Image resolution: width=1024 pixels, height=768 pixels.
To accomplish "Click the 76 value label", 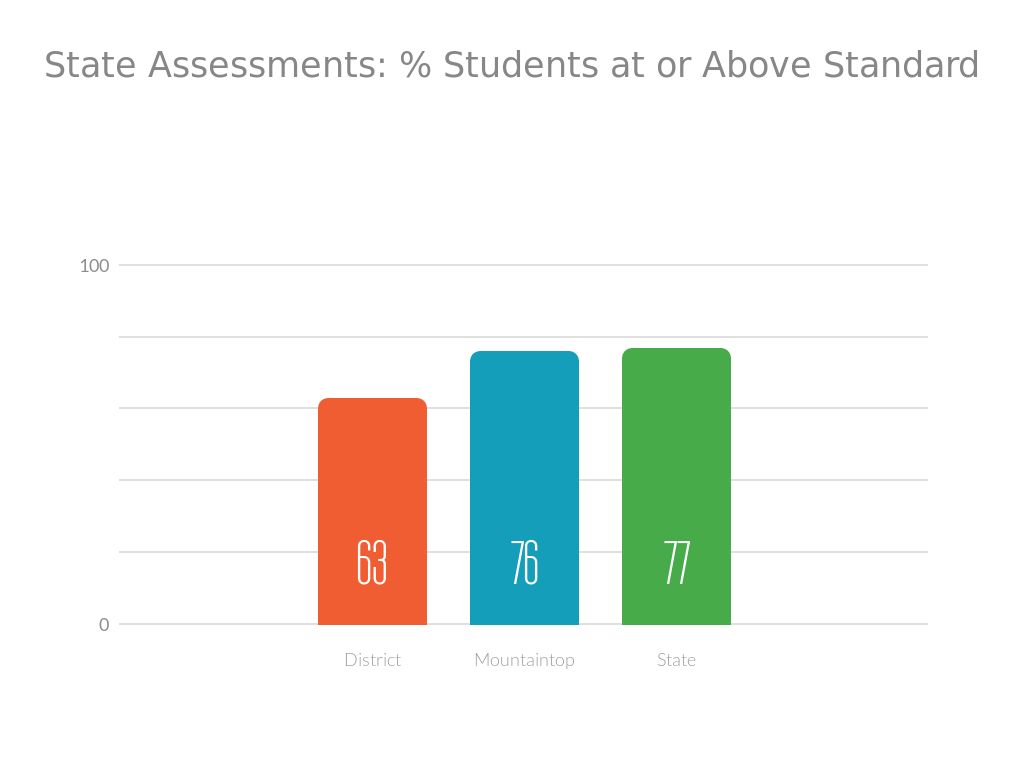I will (x=524, y=563).
